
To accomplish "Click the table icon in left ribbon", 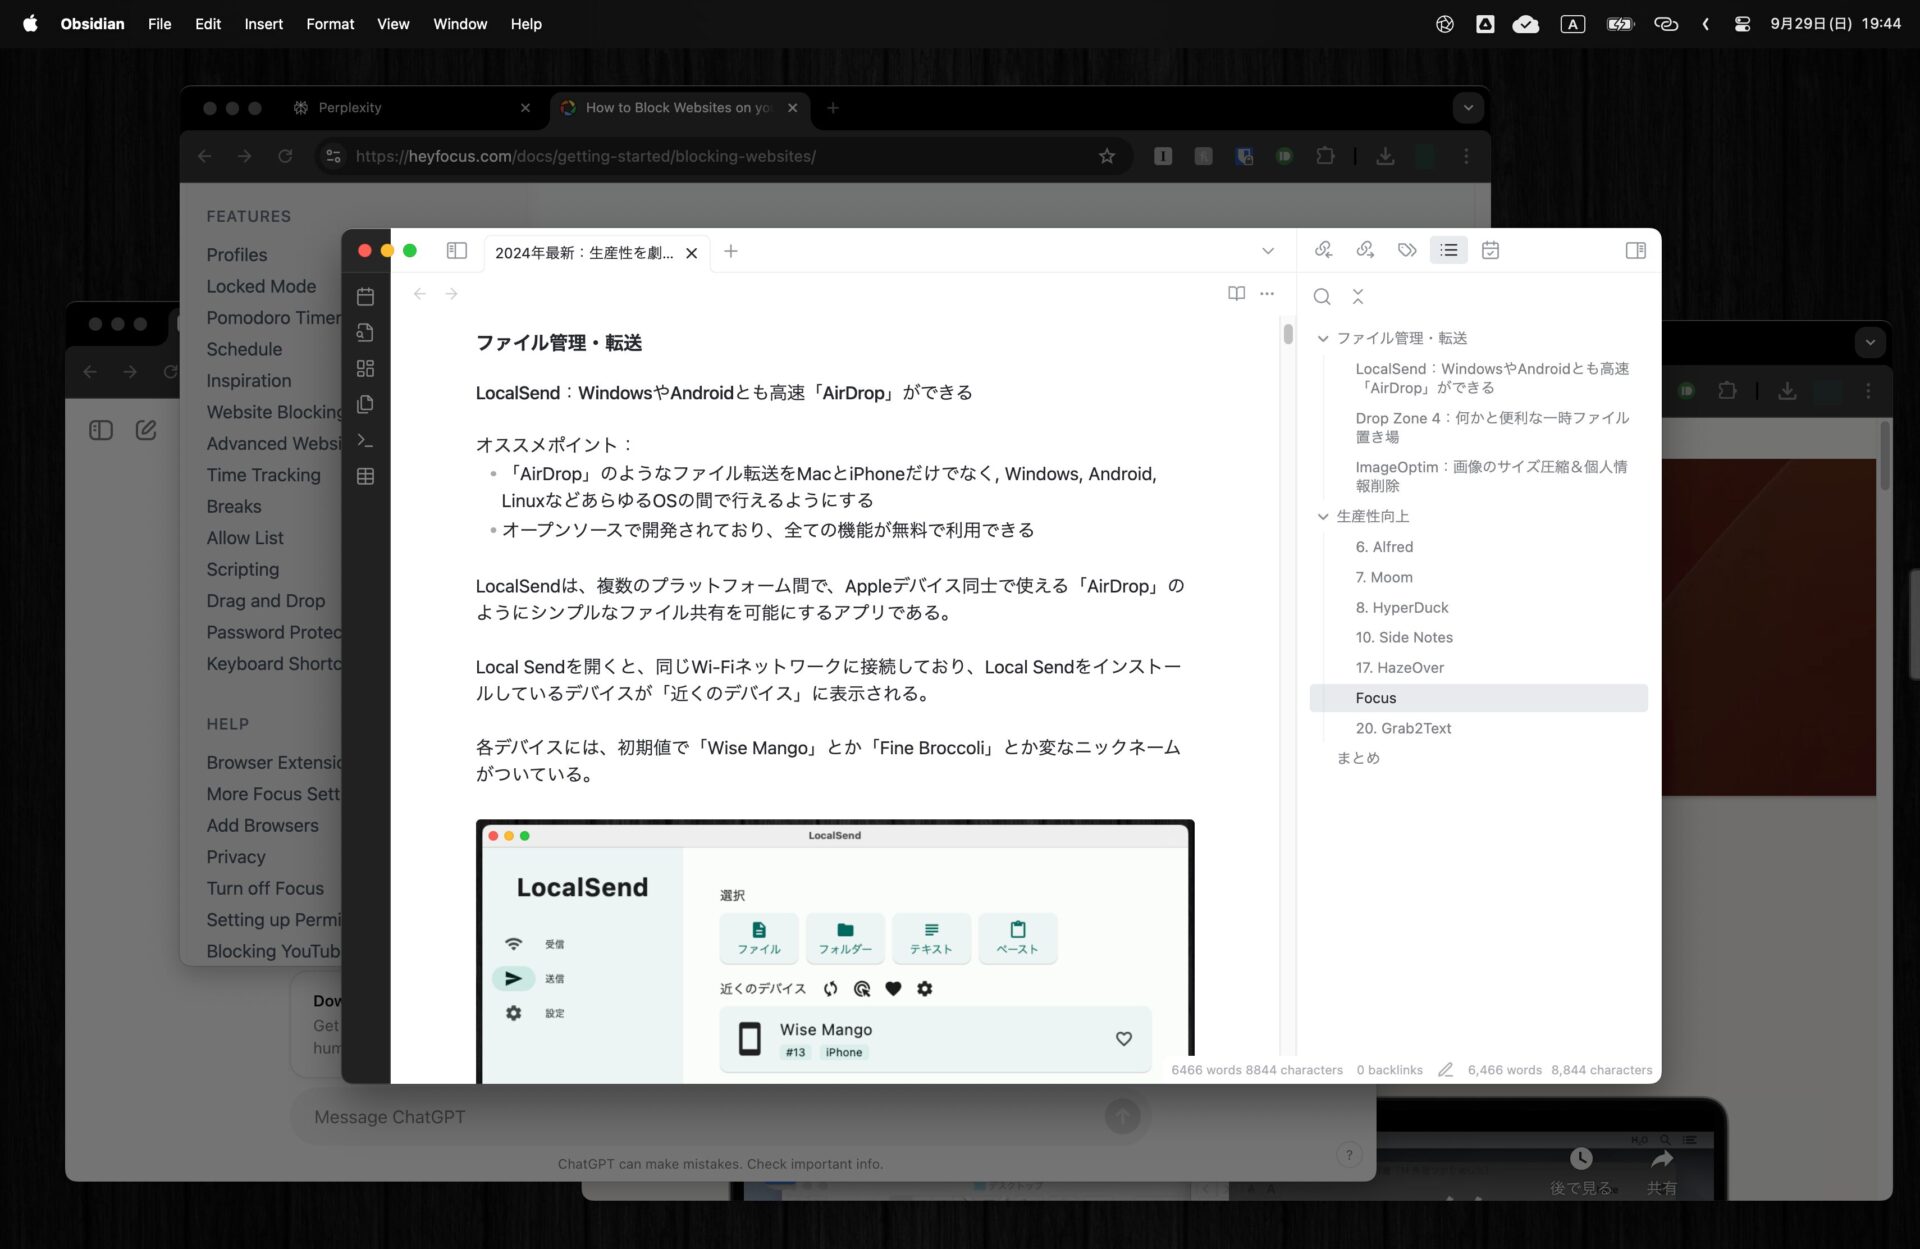I will point(366,477).
